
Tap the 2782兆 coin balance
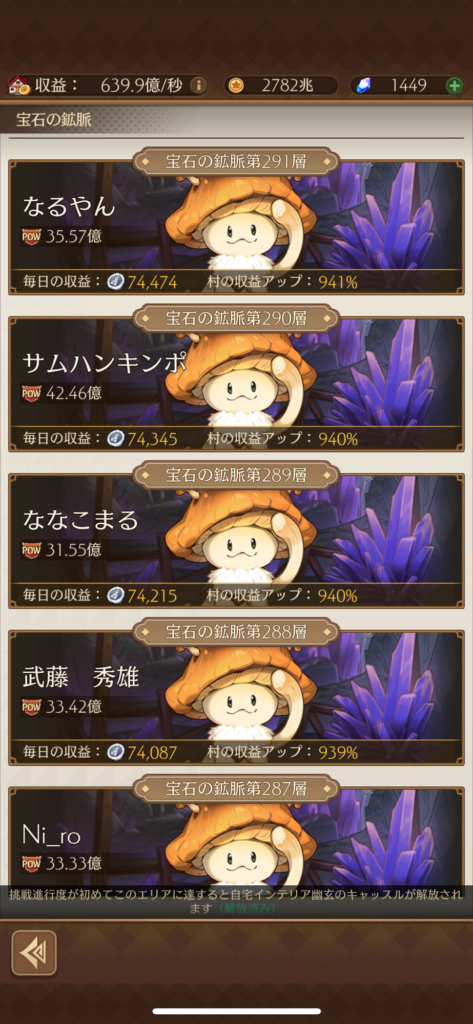289,85
